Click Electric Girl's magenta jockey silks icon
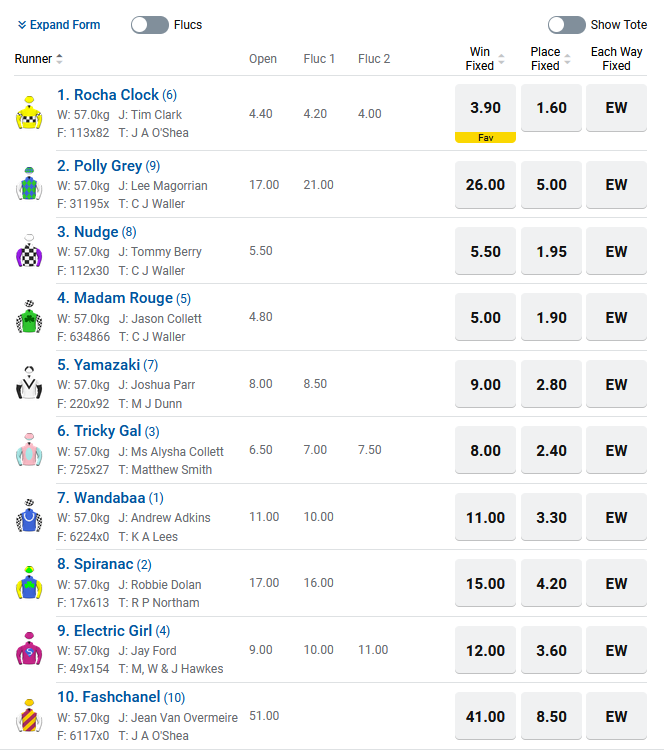Image resolution: width=664 pixels, height=752 pixels. tap(28, 650)
